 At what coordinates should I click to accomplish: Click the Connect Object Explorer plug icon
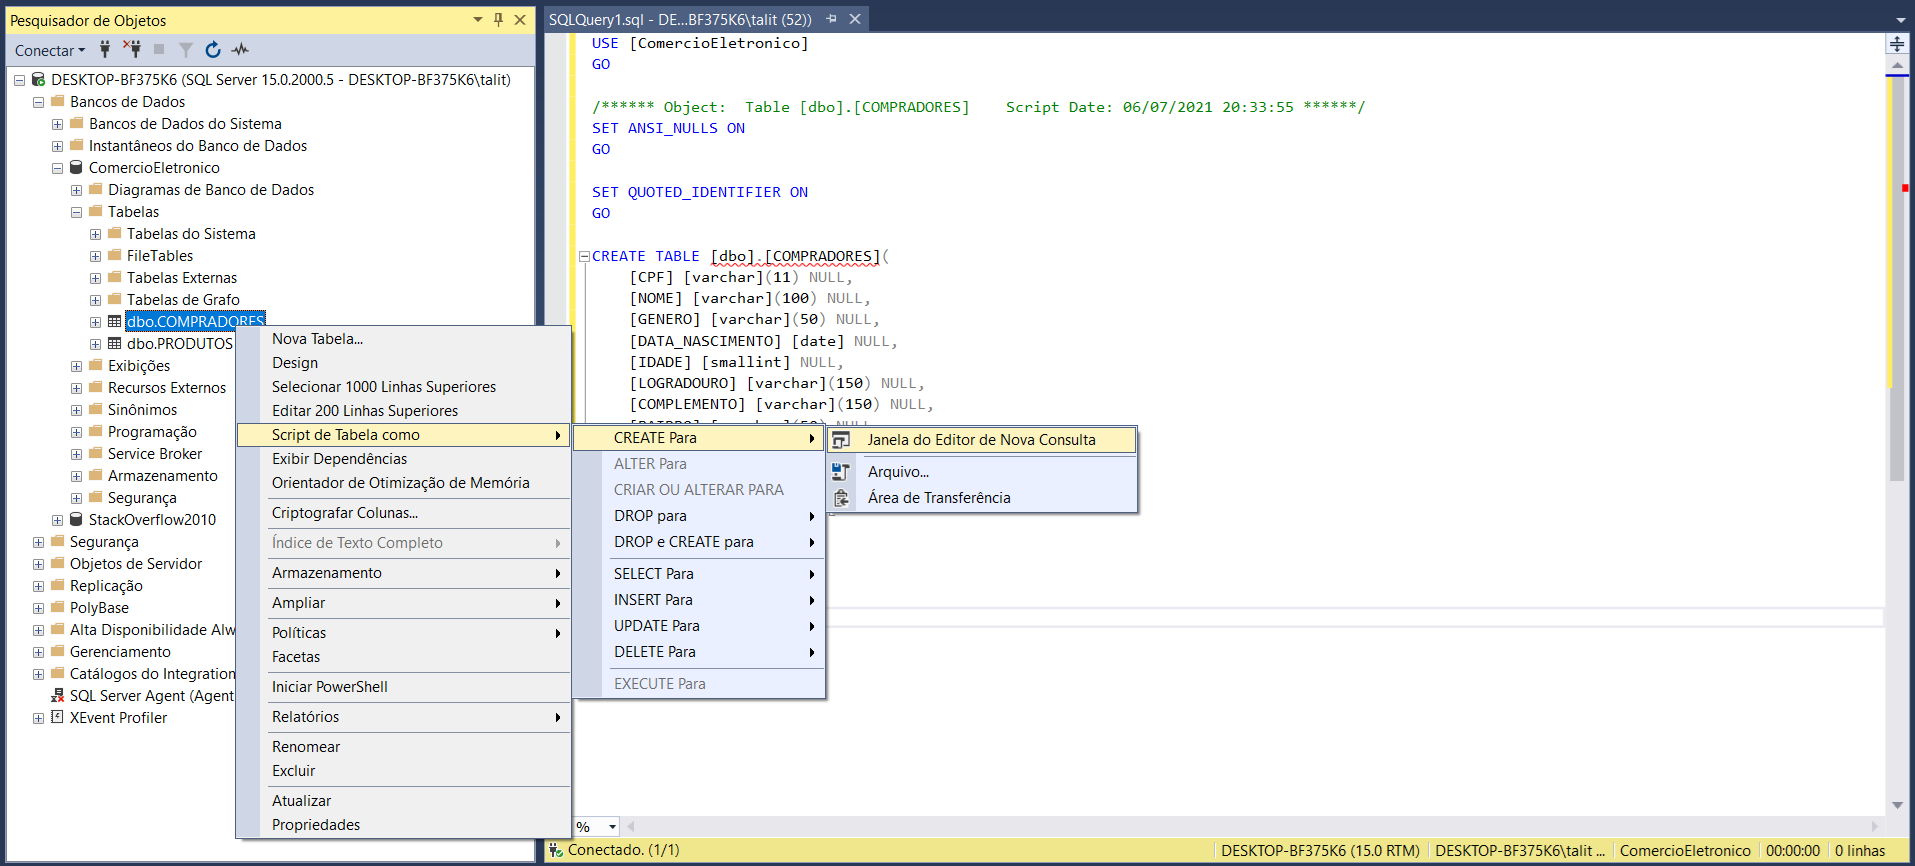(105, 49)
